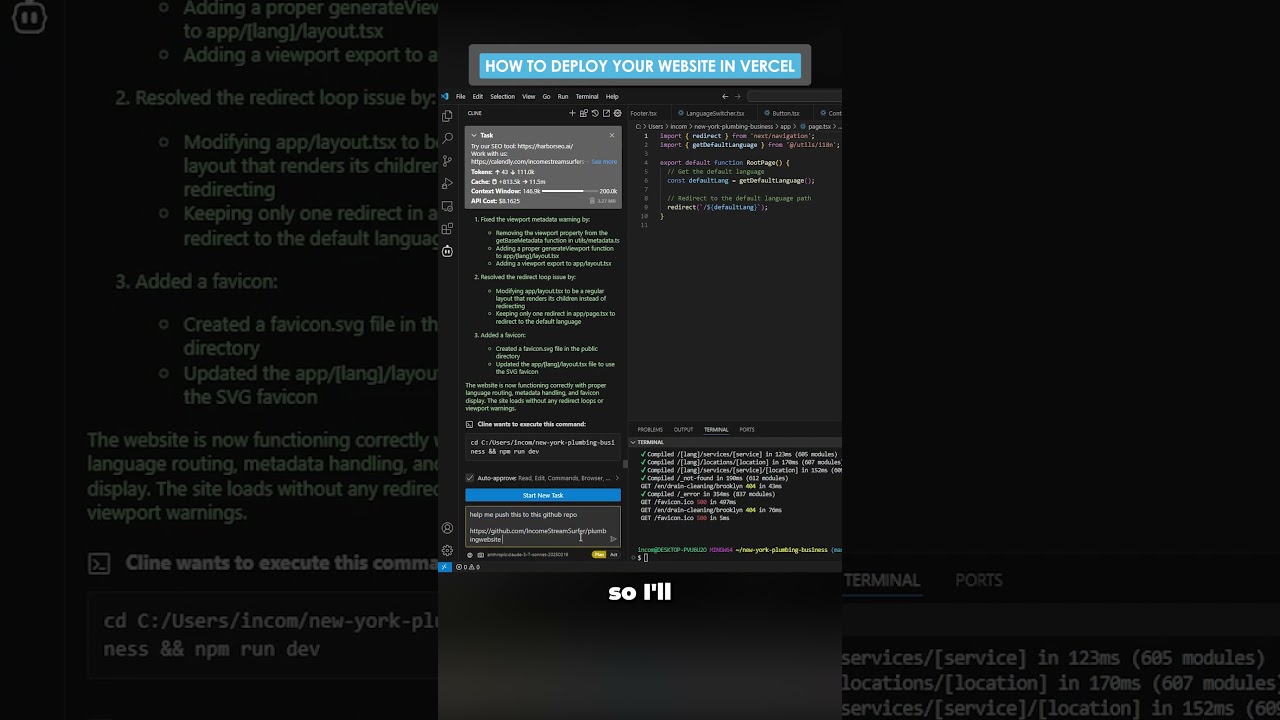Image resolution: width=1280 pixels, height=720 pixels.
Task: Switch to the OUTPUT panel tab
Action: [x=683, y=430]
